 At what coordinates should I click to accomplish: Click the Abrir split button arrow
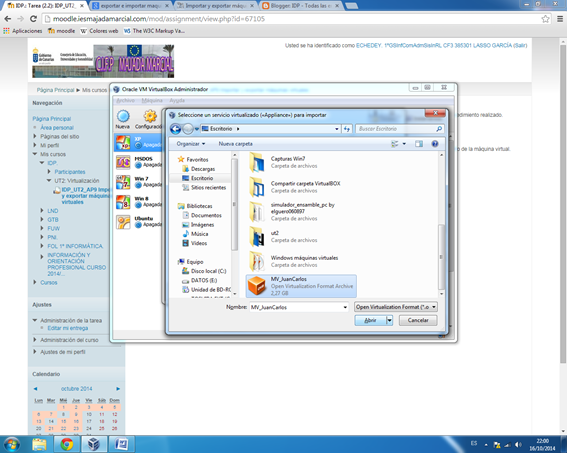(x=389, y=320)
